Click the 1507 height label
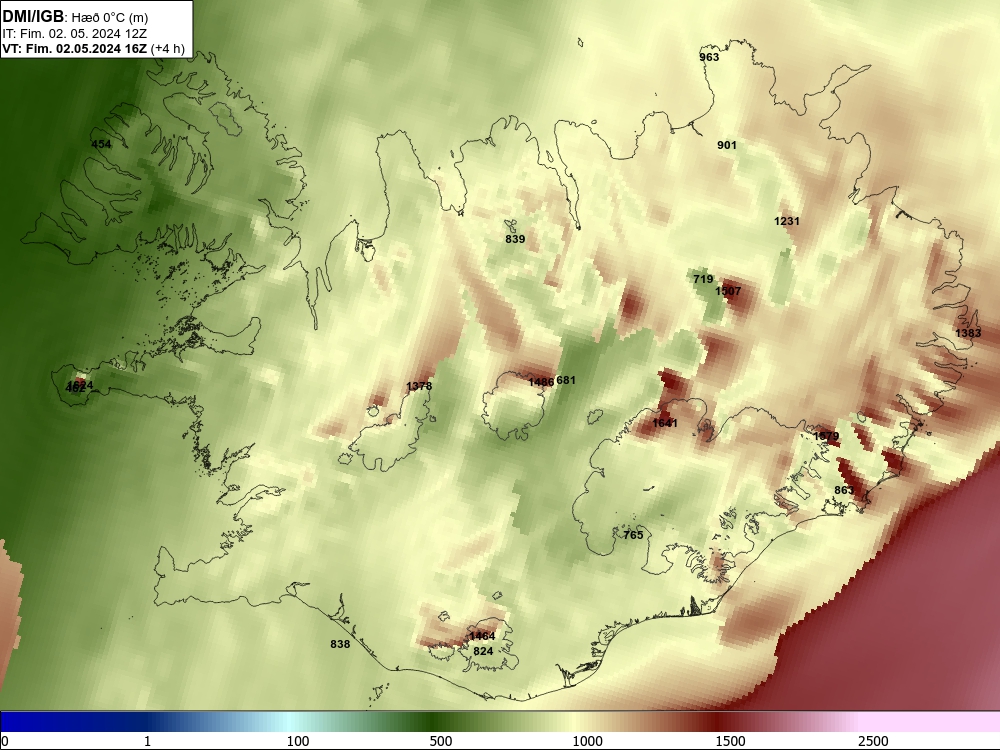 click(728, 291)
